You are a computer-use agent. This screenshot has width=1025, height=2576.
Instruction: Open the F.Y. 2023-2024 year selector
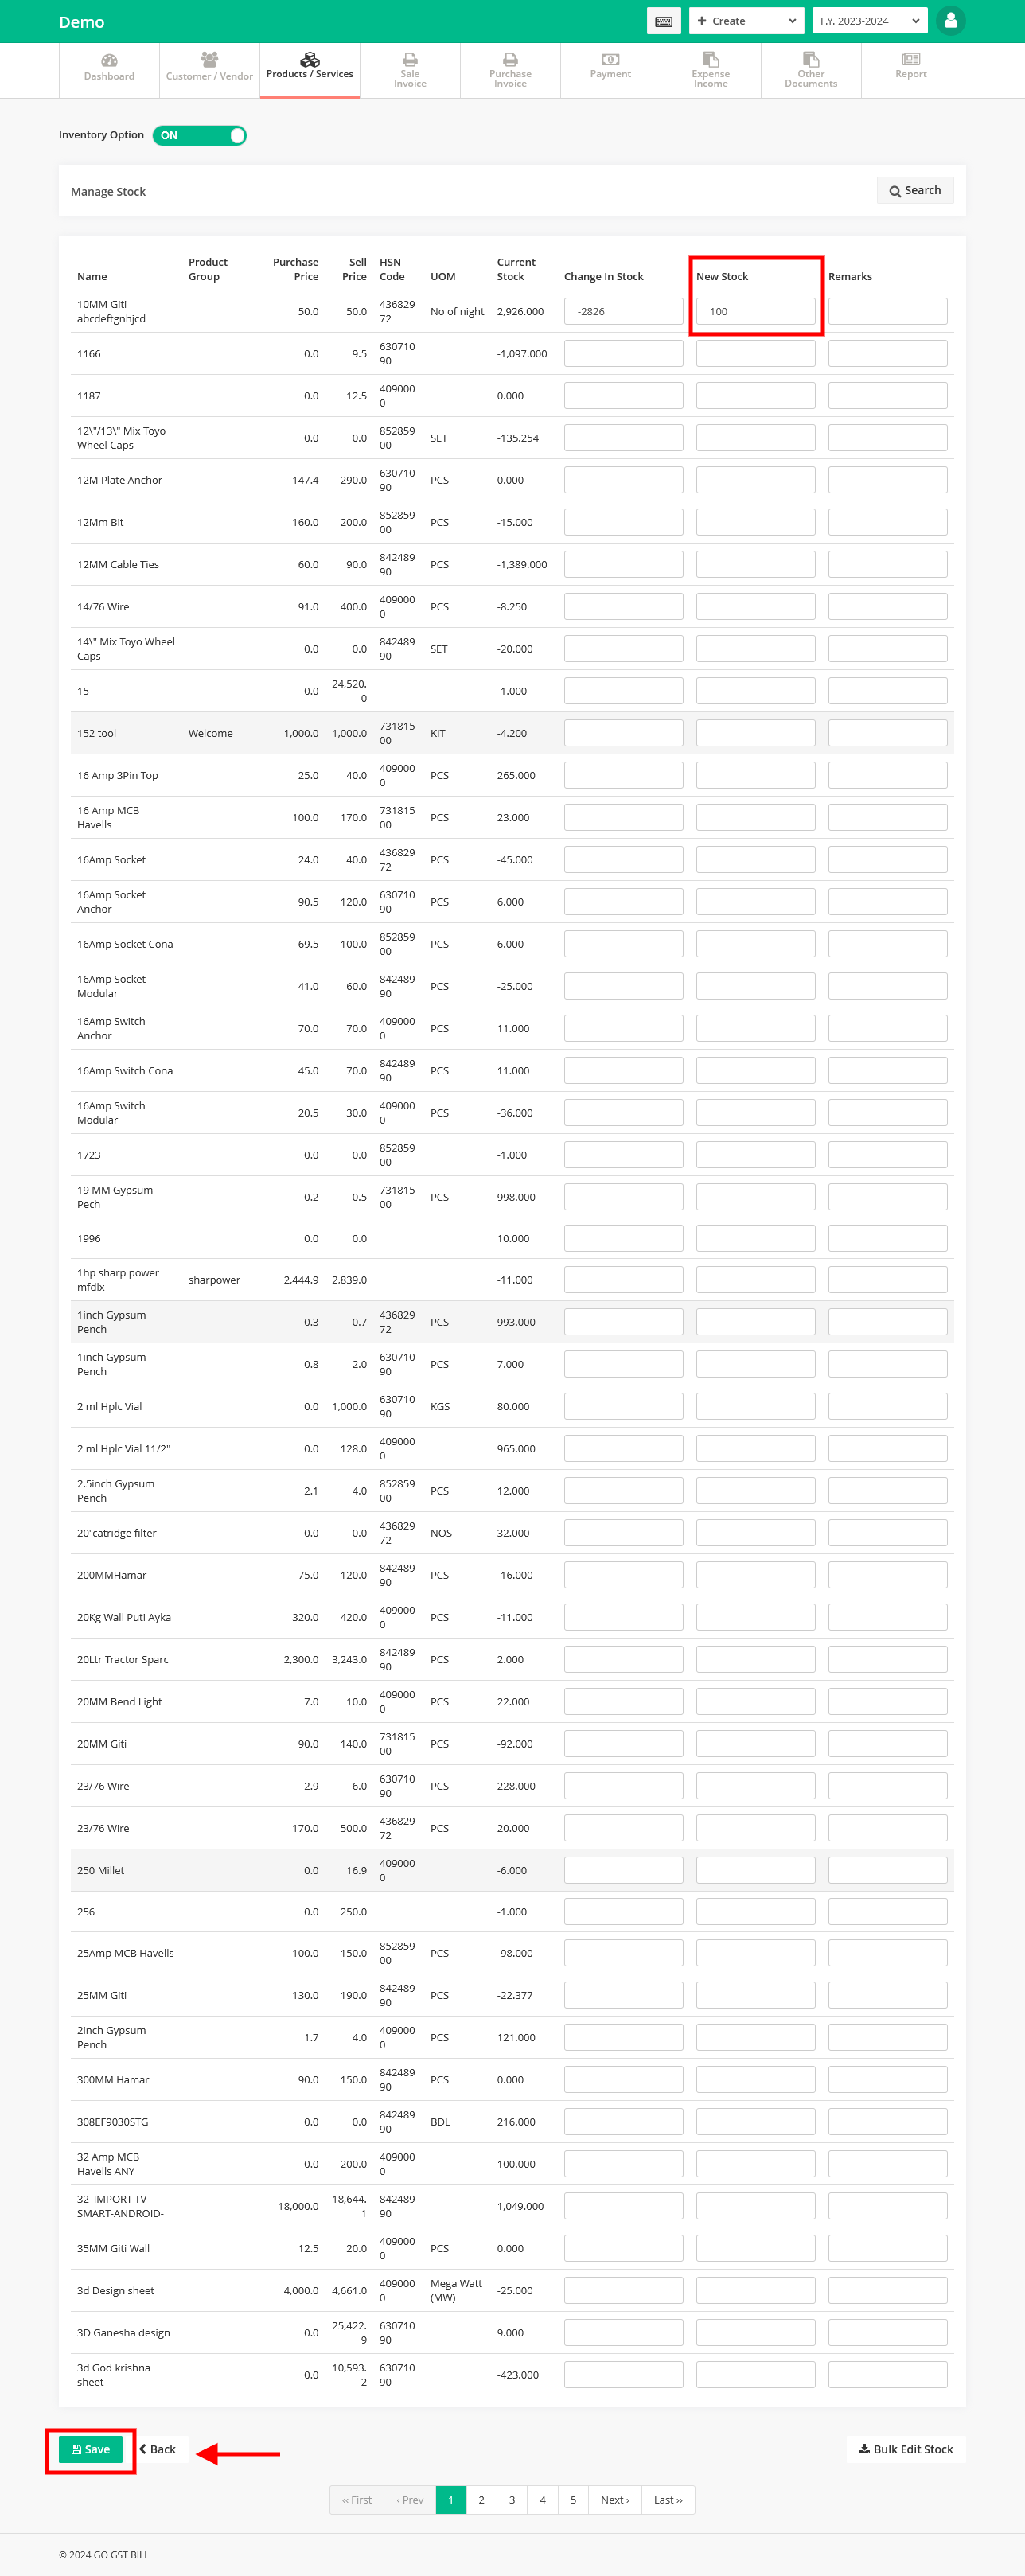869,21
